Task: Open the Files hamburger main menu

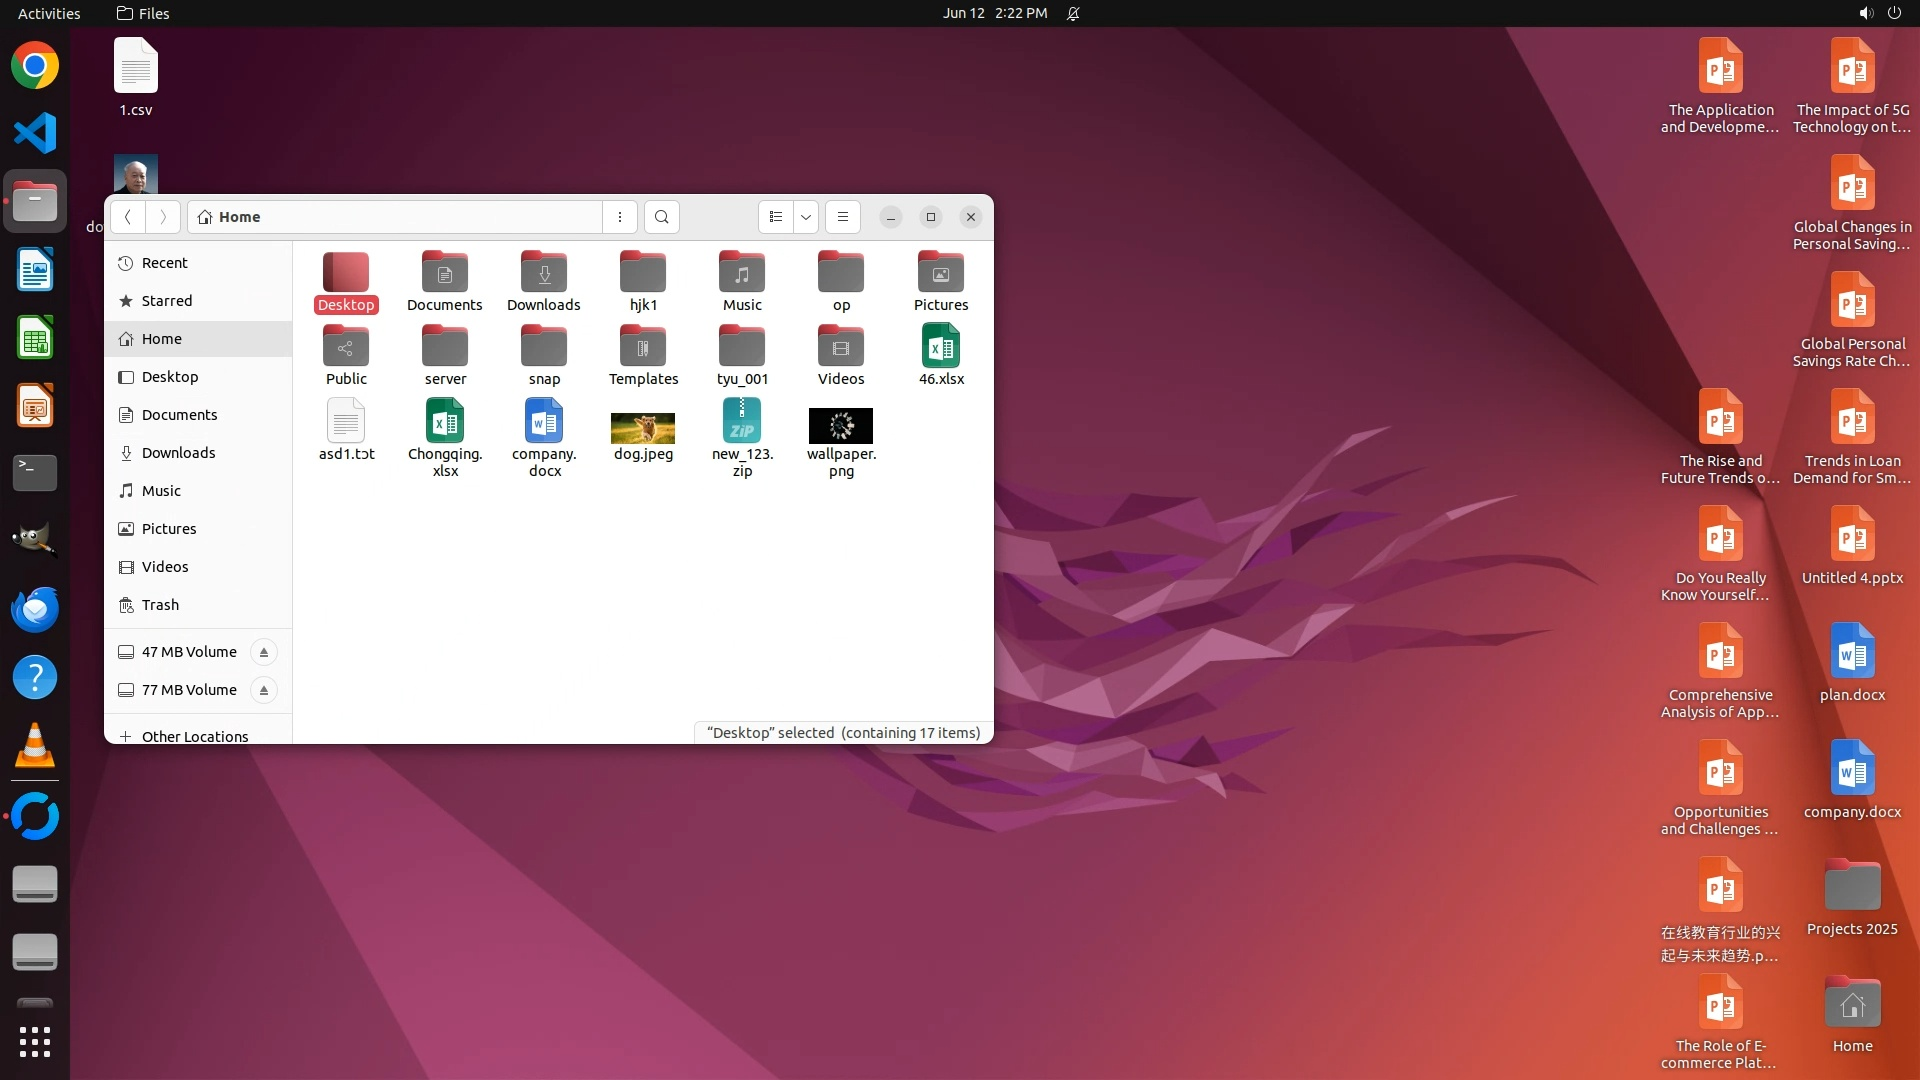Action: [843, 217]
